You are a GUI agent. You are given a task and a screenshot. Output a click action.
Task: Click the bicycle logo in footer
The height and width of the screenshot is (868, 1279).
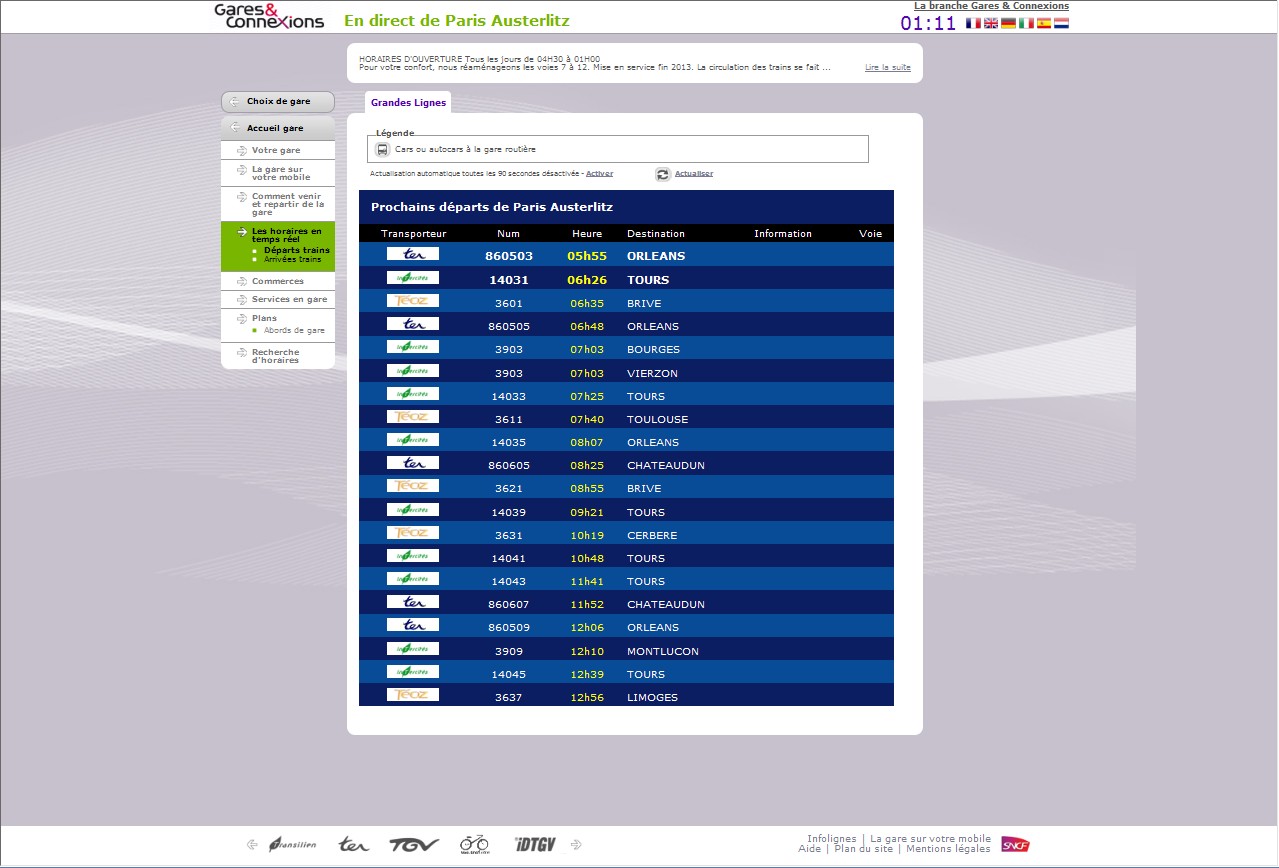[475, 844]
